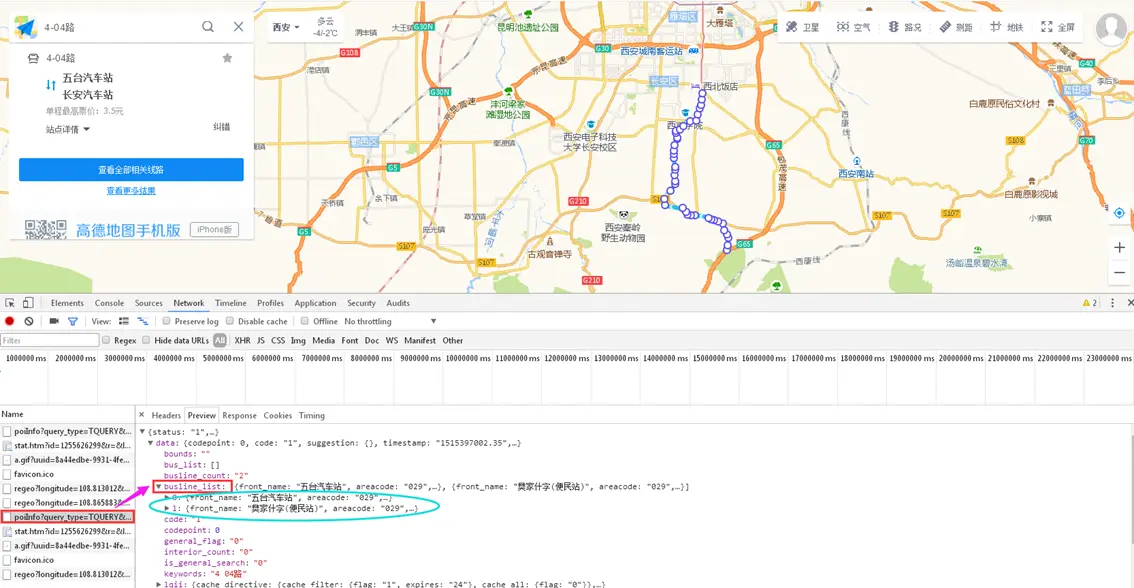Click the iPhone版 button
The image size is (1134, 588).
215,229
